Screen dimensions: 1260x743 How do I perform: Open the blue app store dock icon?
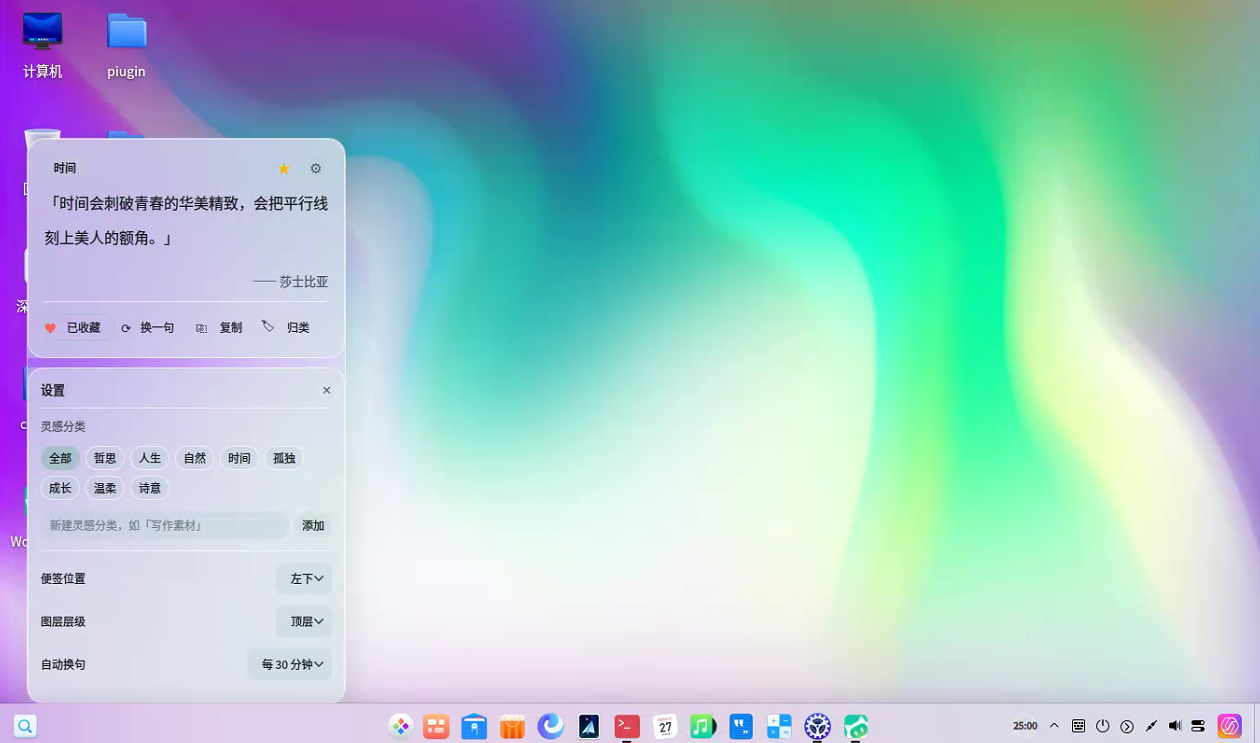pyautogui.click(x=474, y=727)
